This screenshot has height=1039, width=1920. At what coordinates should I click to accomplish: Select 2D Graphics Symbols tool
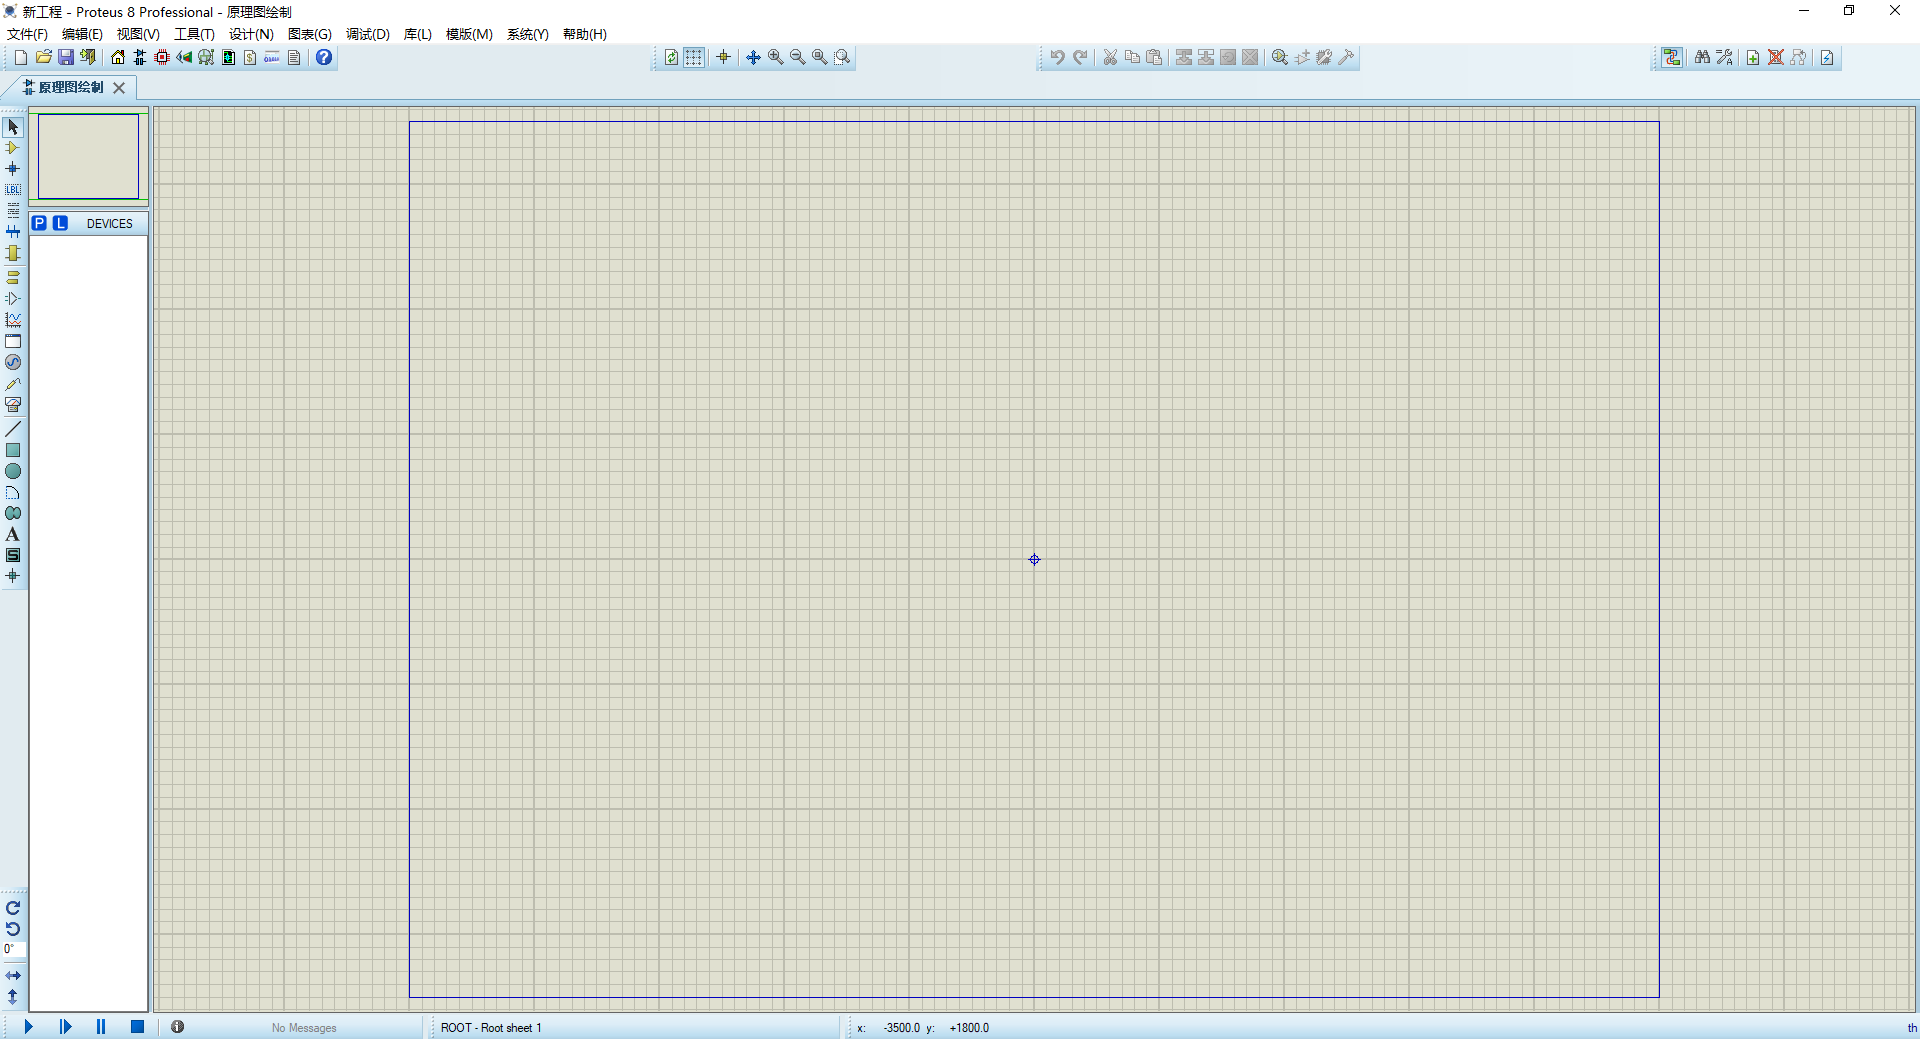tap(13, 555)
